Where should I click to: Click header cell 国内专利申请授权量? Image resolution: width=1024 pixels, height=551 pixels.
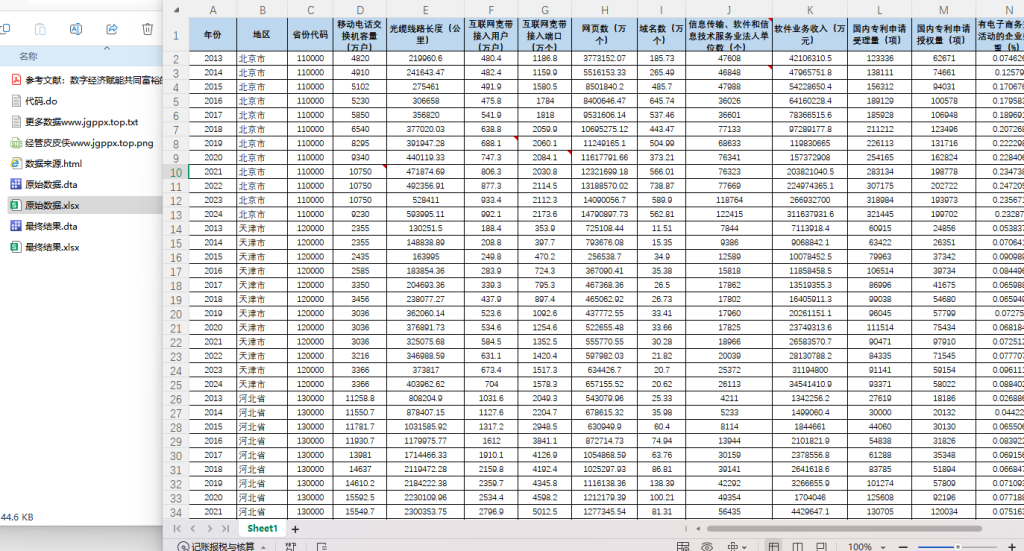tap(944, 35)
